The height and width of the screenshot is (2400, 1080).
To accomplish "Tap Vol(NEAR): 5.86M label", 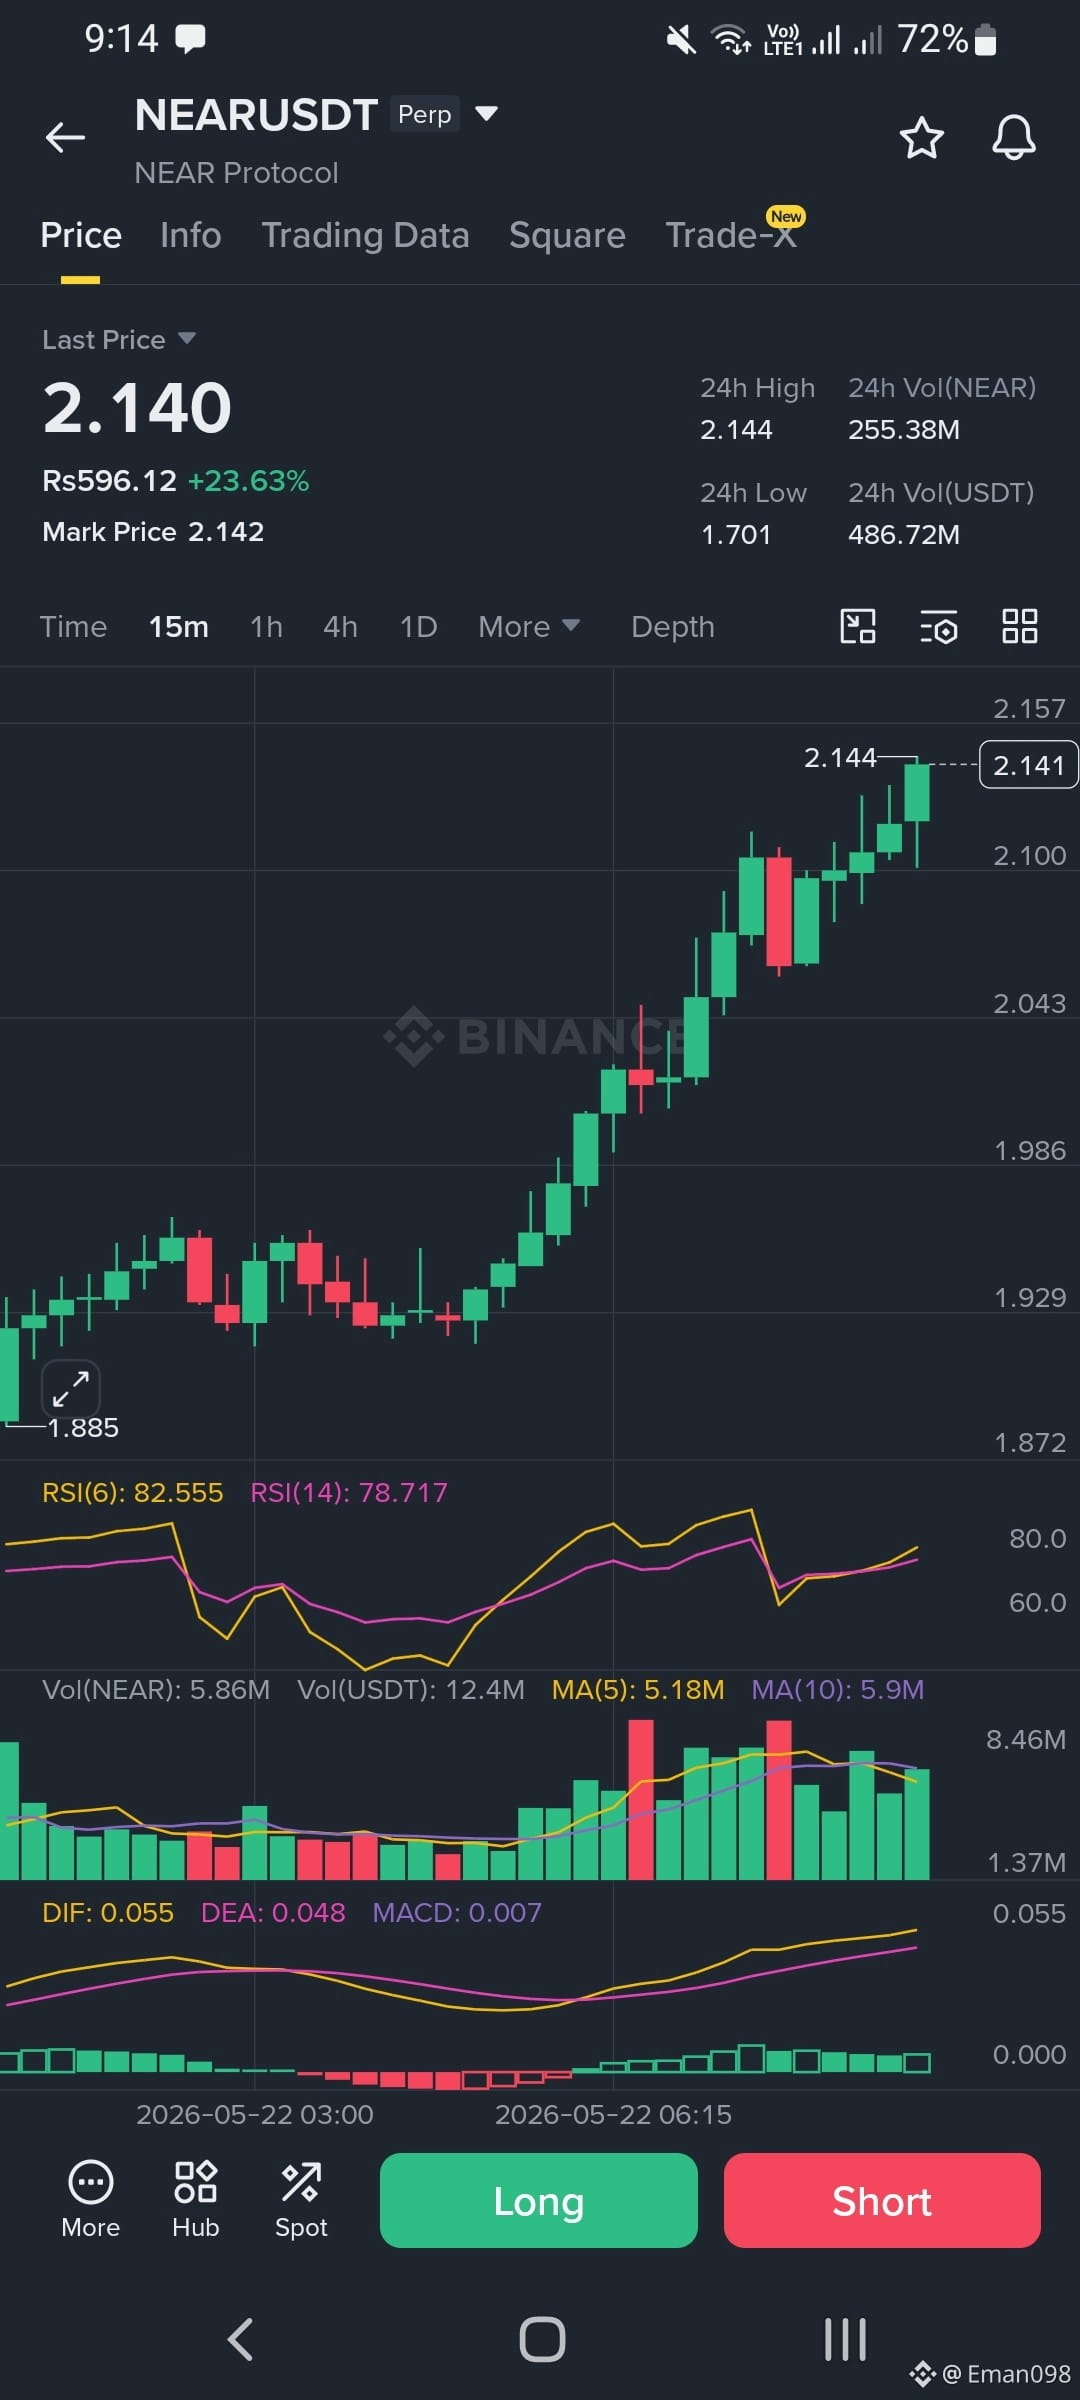I will [156, 1690].
